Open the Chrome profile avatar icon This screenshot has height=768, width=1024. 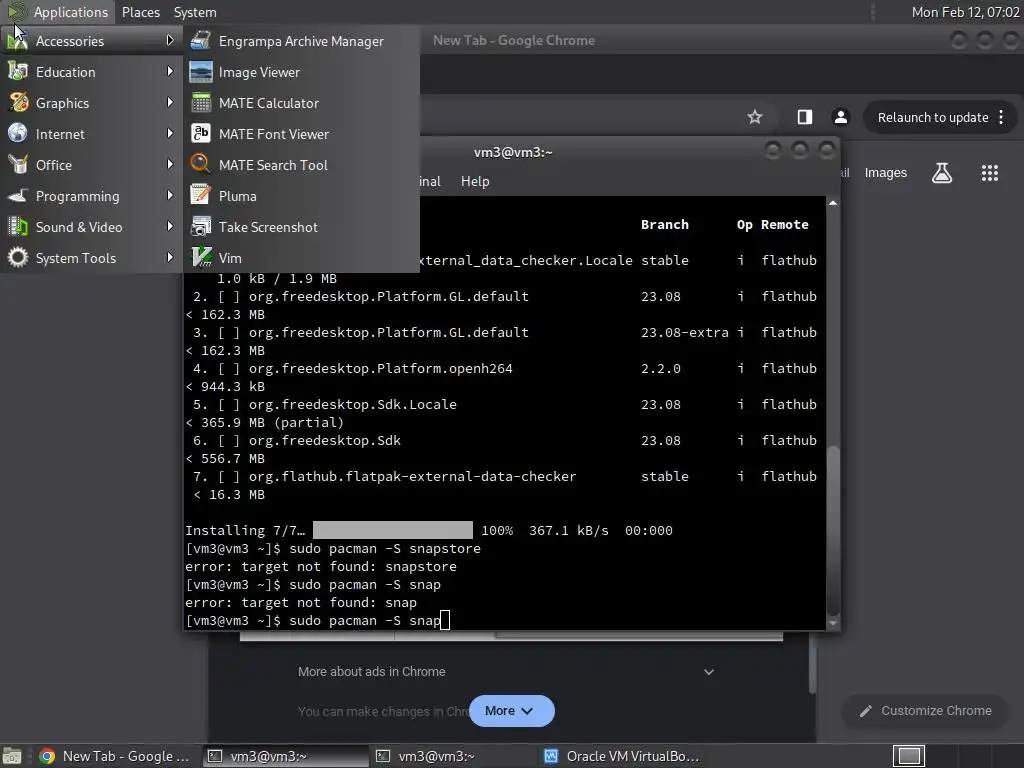point(840,117)
